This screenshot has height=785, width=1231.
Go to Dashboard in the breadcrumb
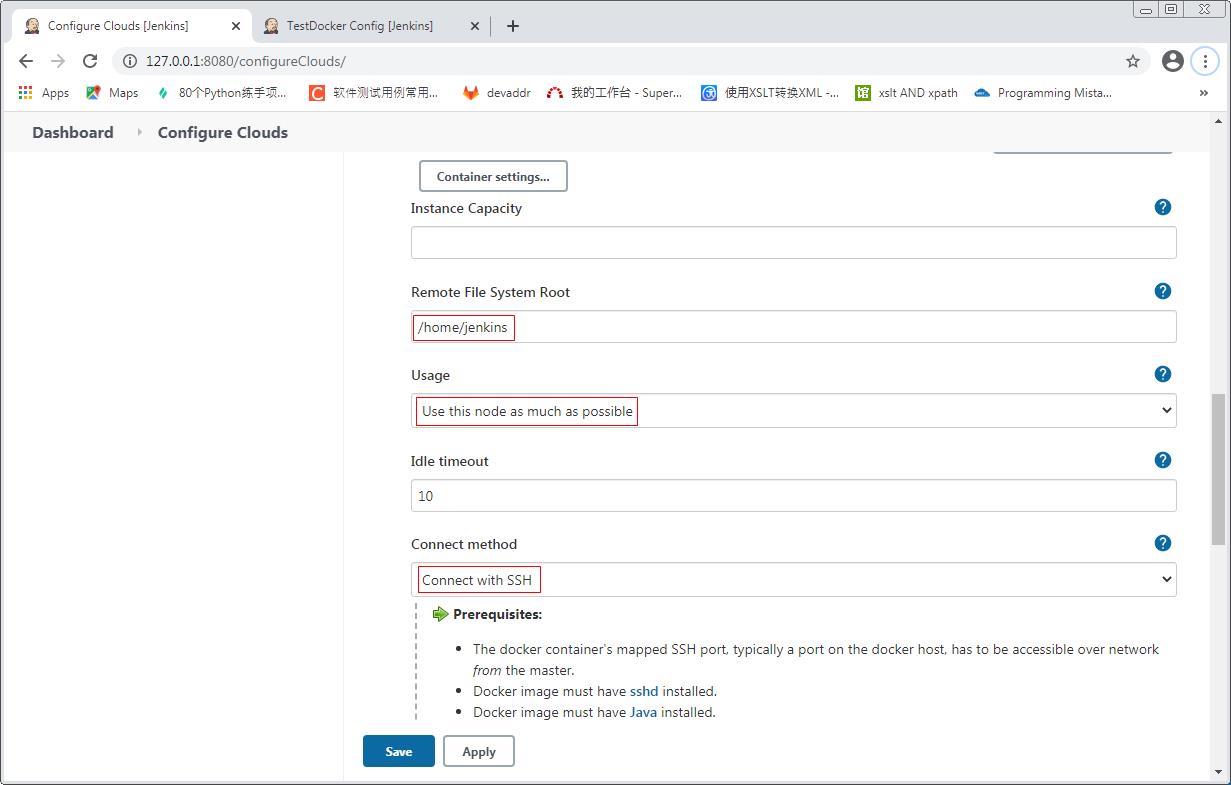73,132
